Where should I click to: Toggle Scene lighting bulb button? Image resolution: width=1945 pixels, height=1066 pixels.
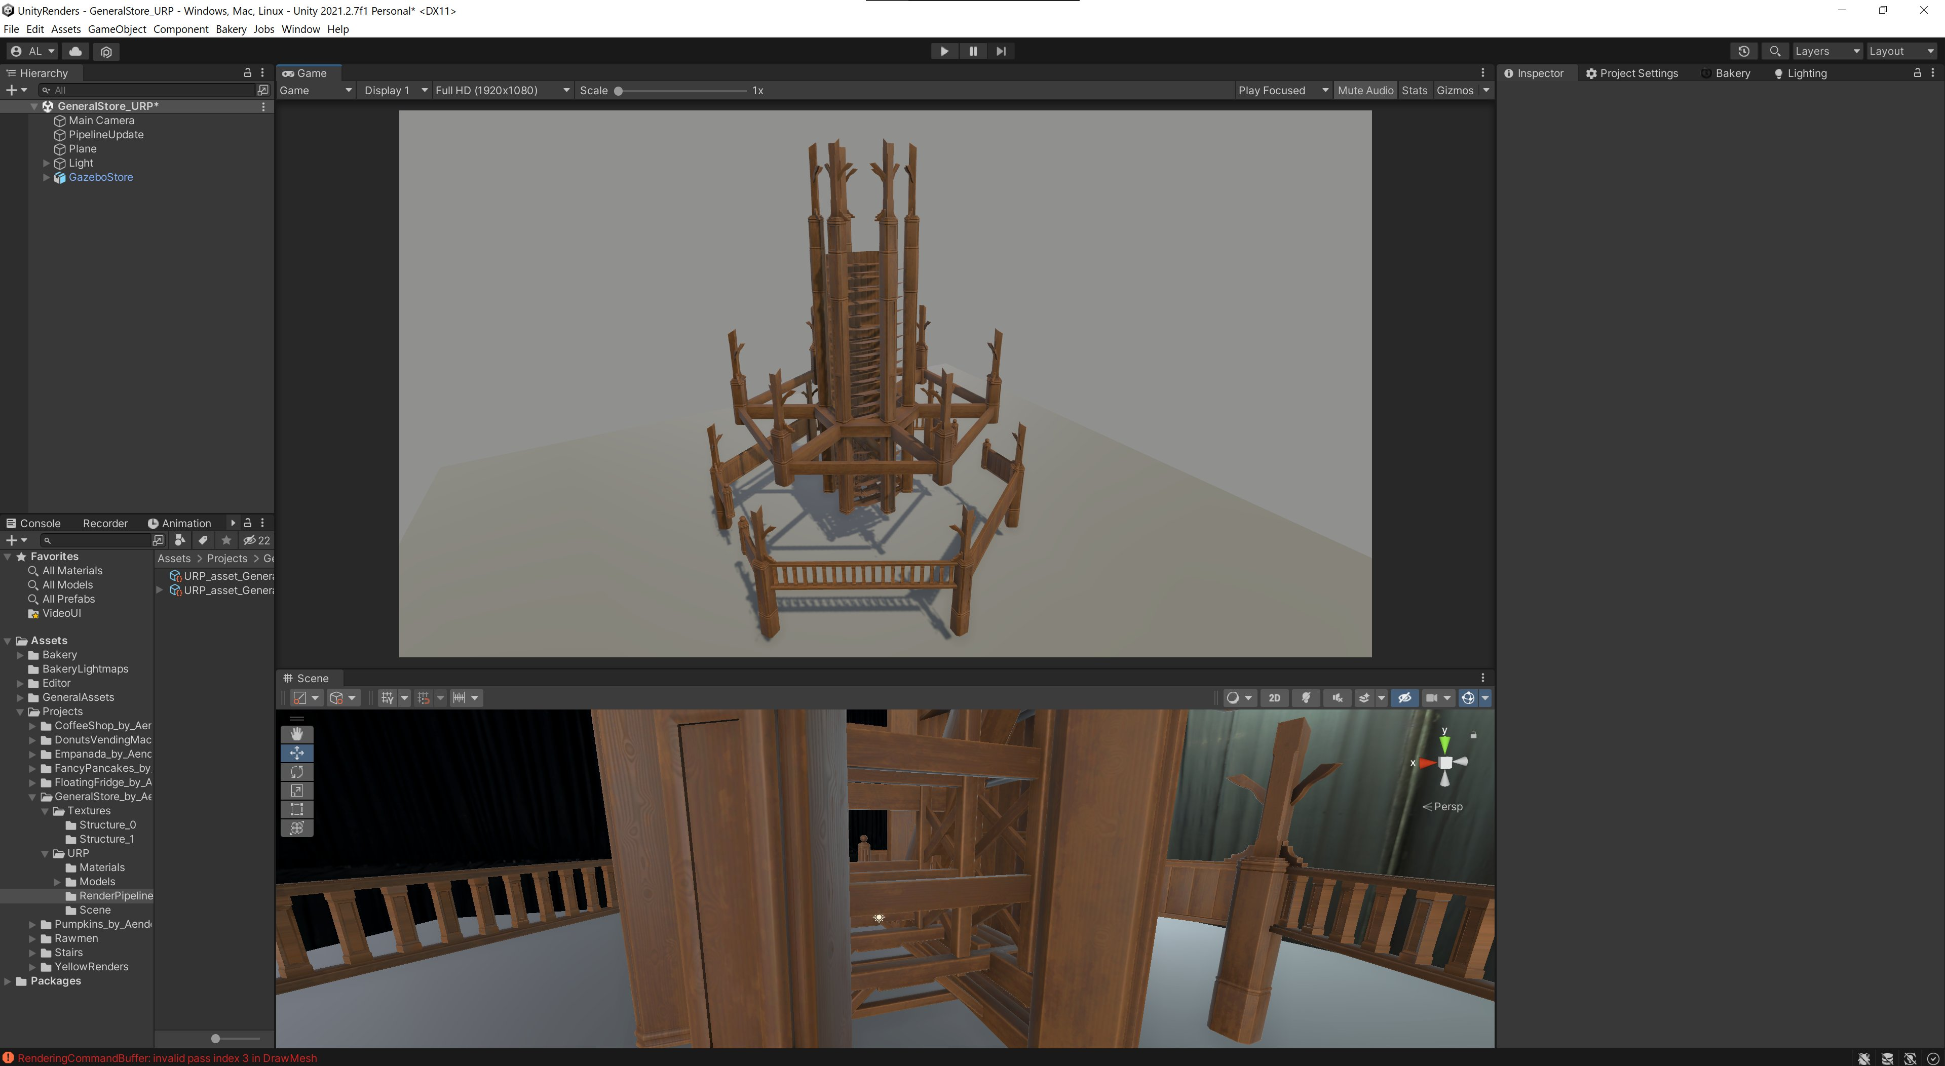click(1306, 698)
